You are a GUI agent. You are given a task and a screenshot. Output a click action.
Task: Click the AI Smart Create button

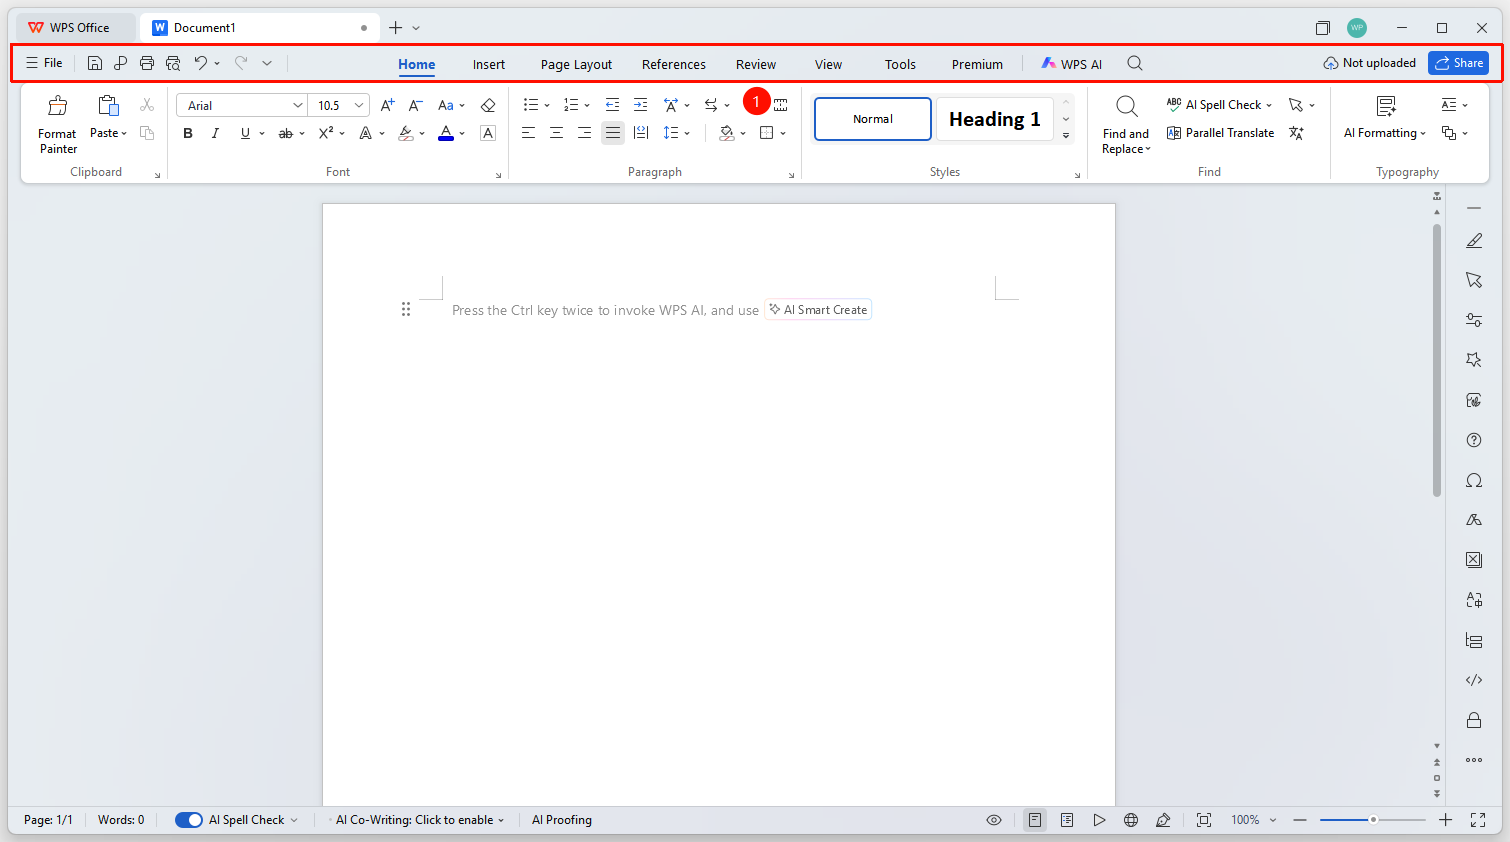click(818, 310)
